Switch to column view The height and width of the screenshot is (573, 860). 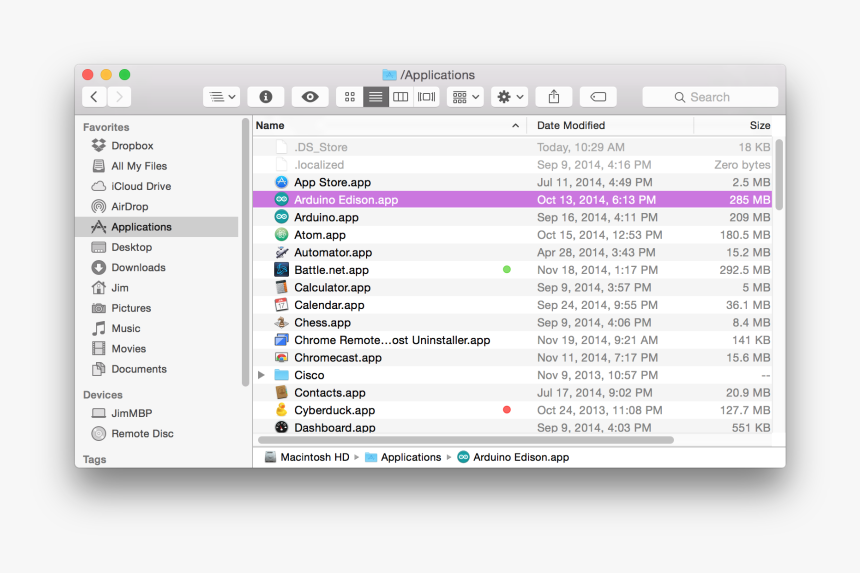point(401,97)
